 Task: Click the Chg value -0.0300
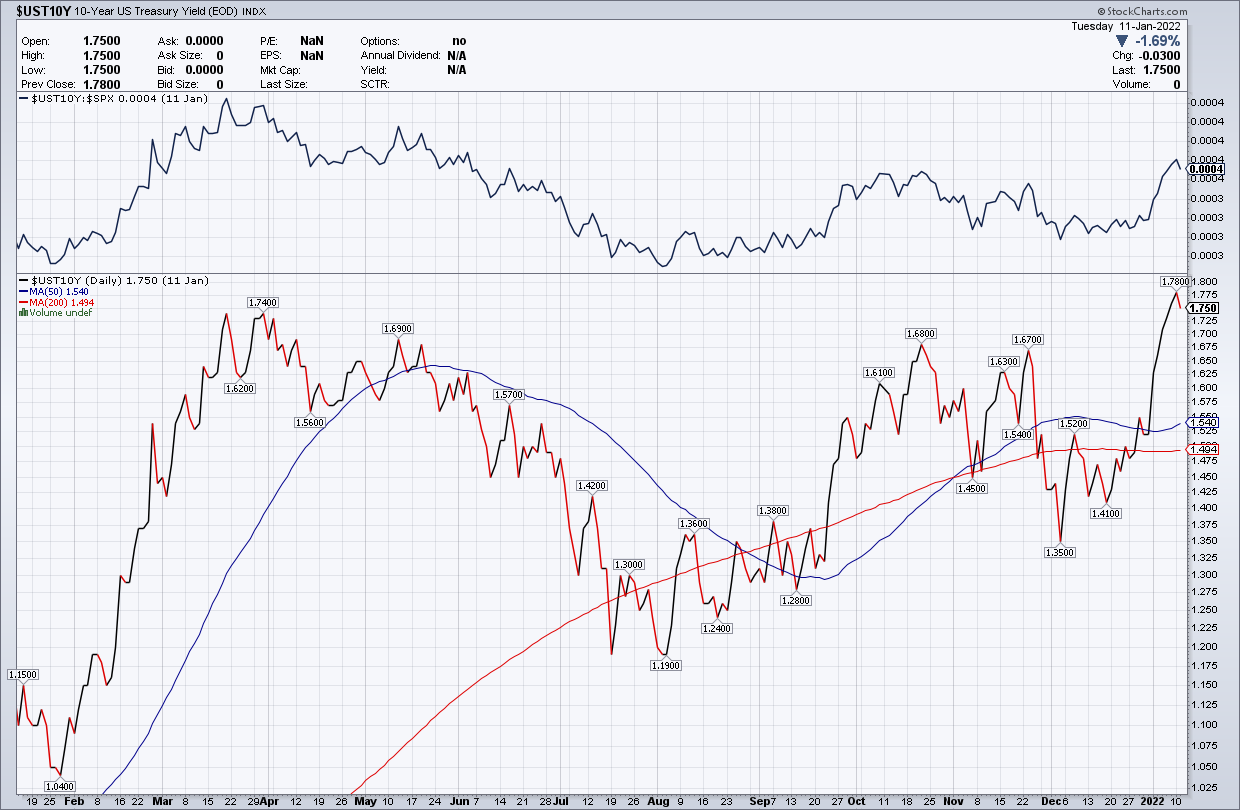click(x=1160, y=56)
